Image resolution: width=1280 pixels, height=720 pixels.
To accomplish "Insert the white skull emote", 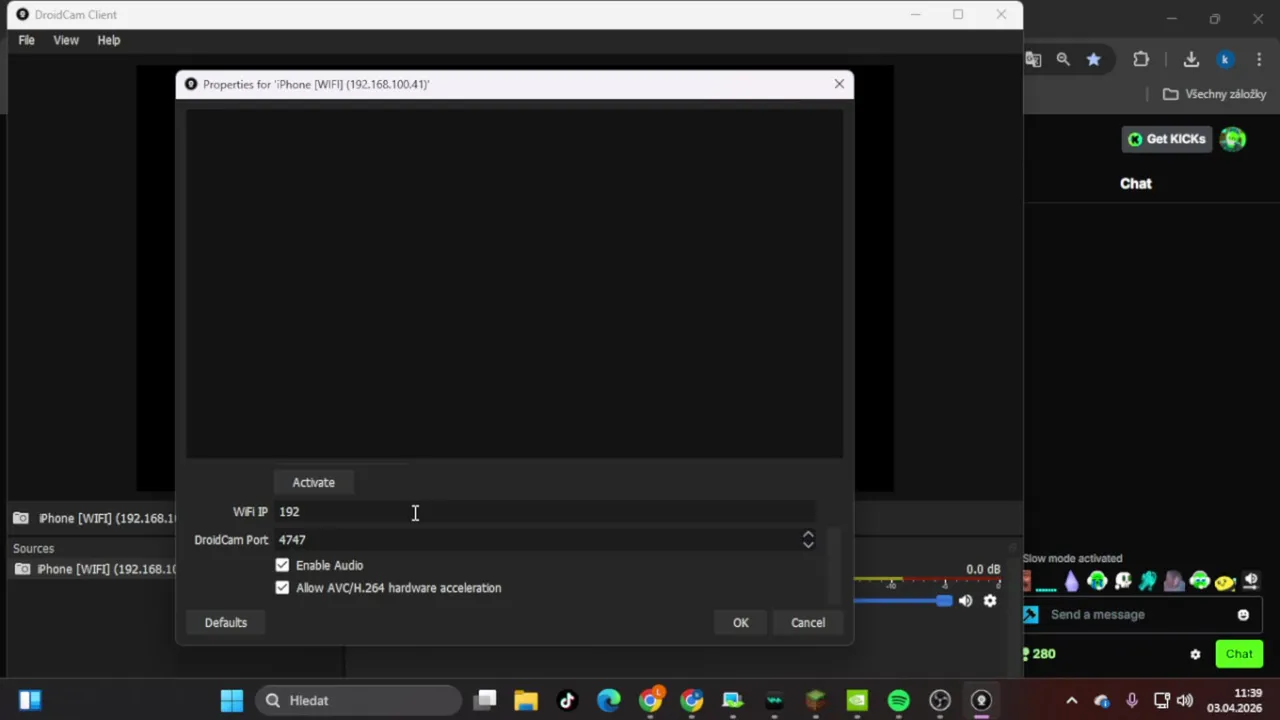I will coord(1123,581).
